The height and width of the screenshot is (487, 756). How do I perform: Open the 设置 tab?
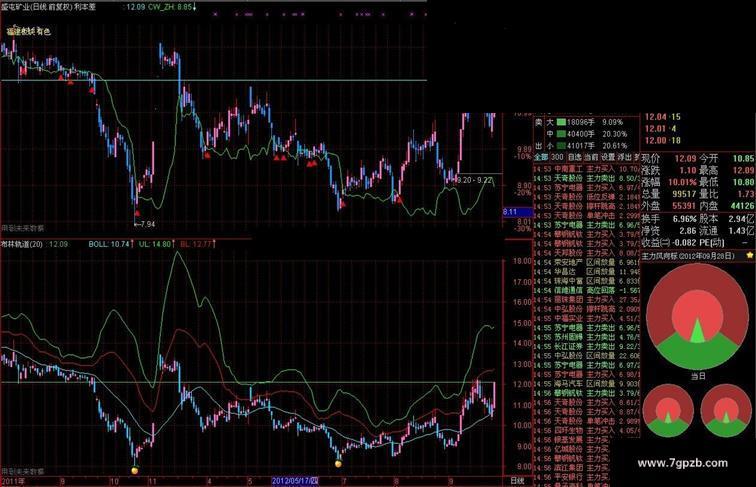608,157
